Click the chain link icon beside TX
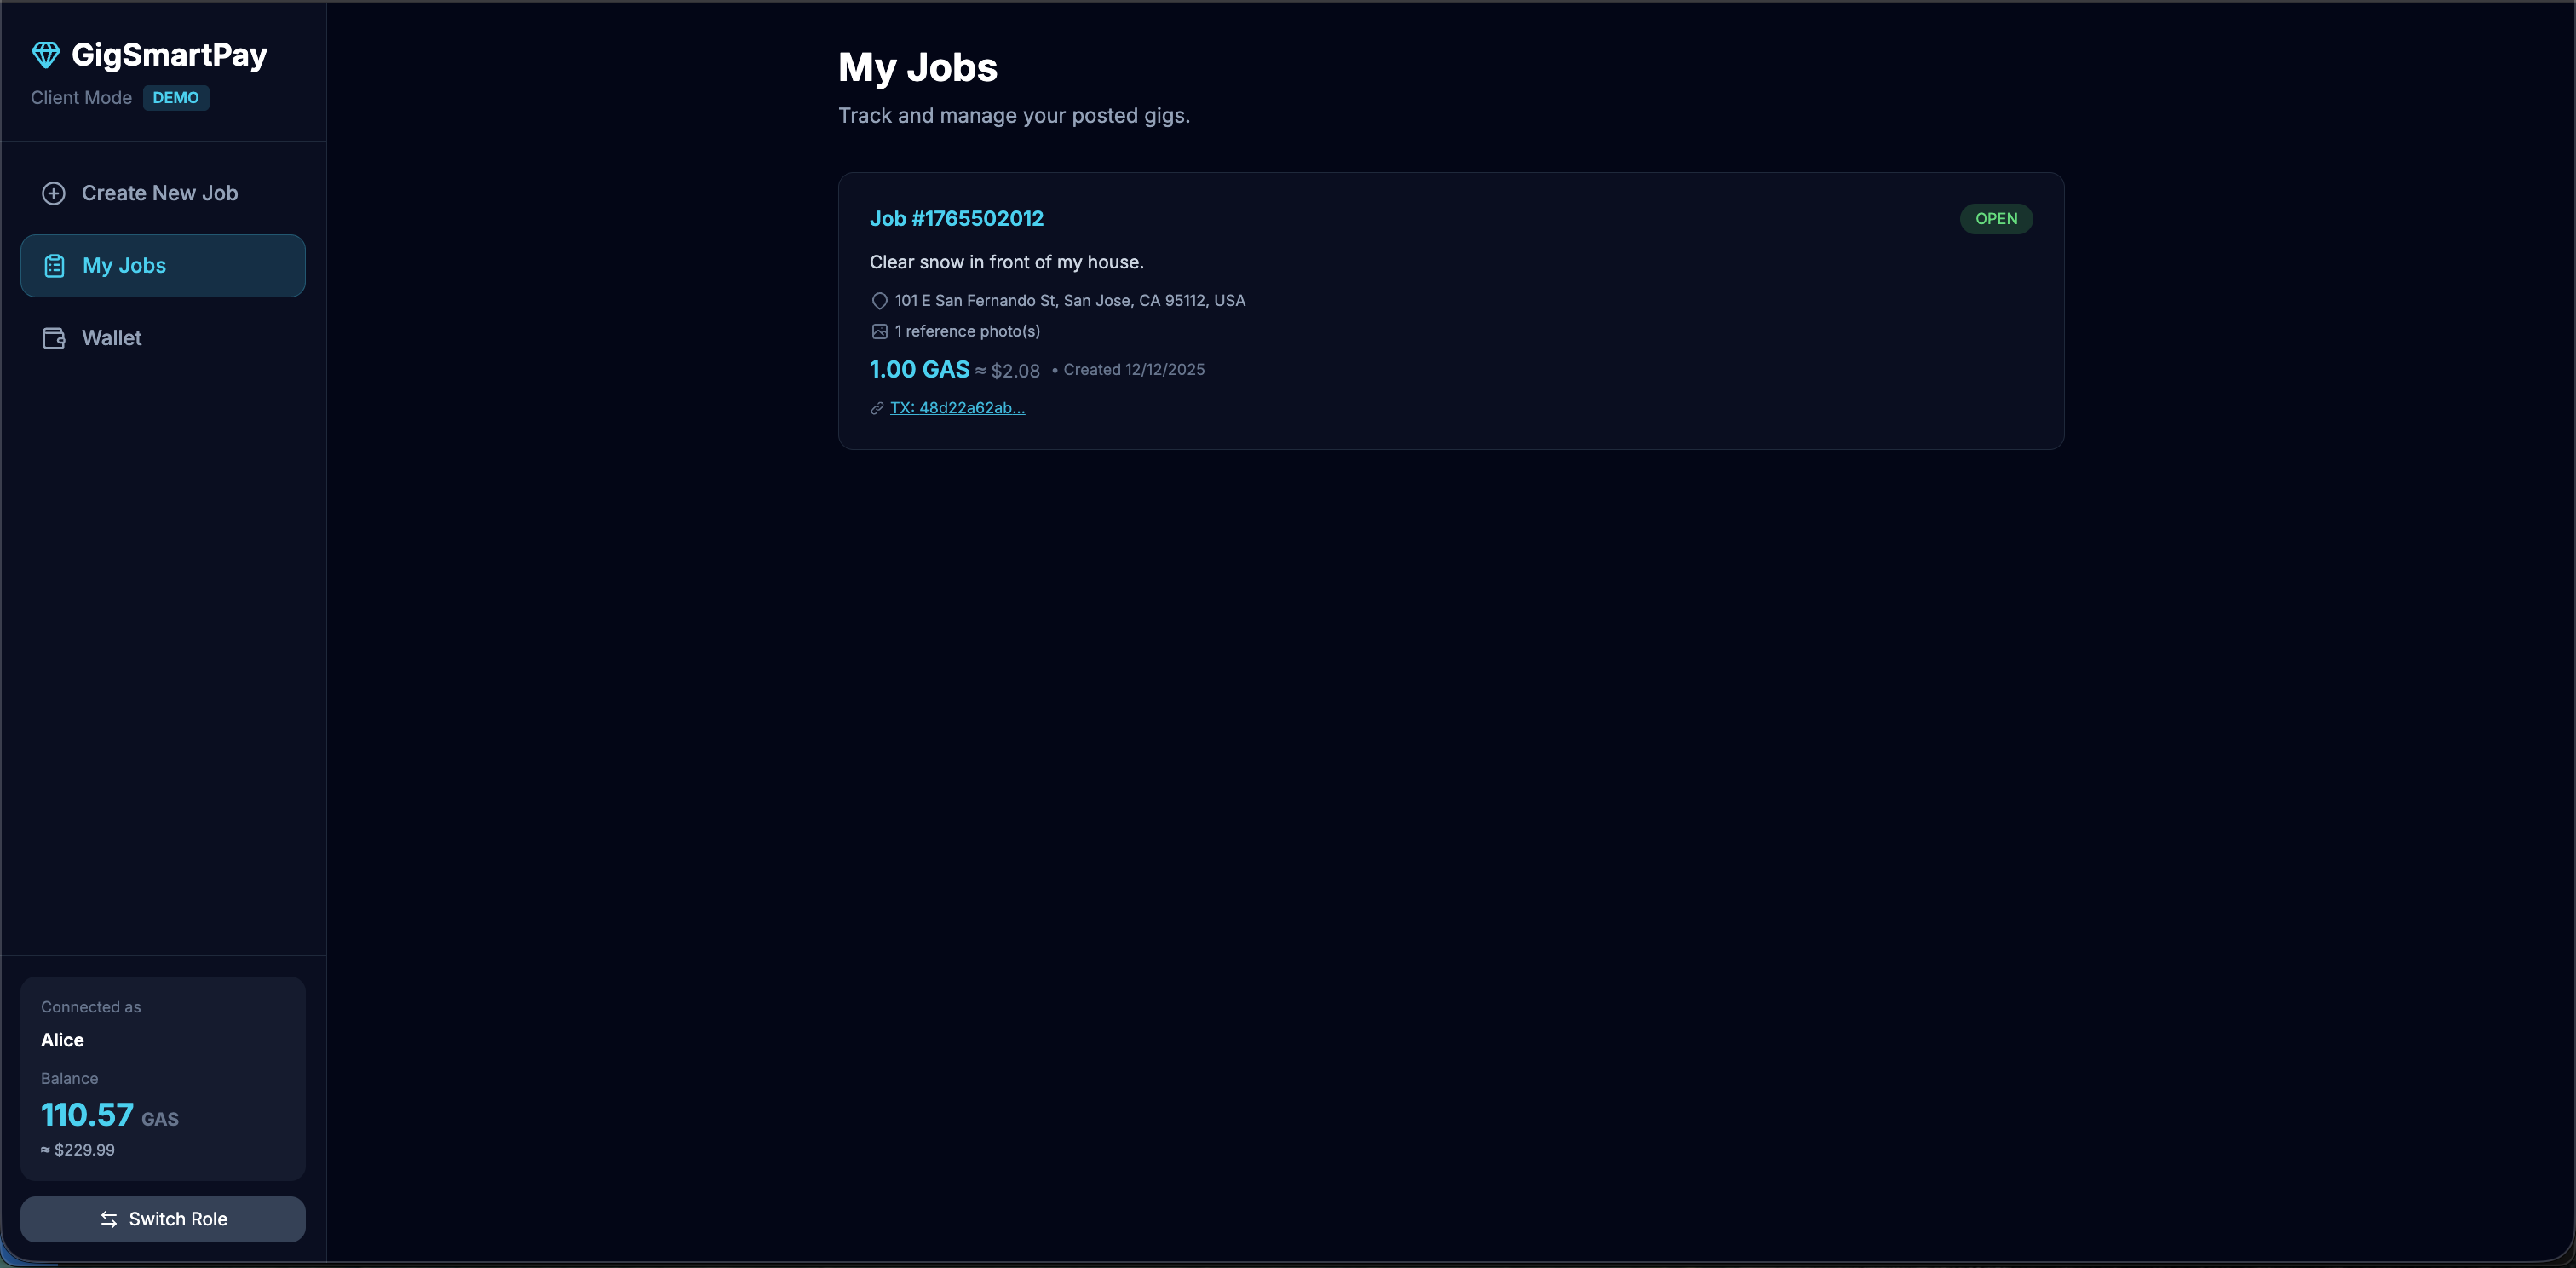The height and width of the screenshot is (1268, 2576). point(877,408)
